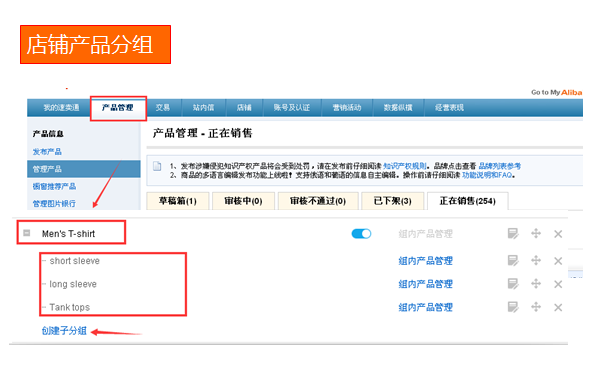
Task: Delete the short sleeve subgroup with X
Action: (558, 261)
